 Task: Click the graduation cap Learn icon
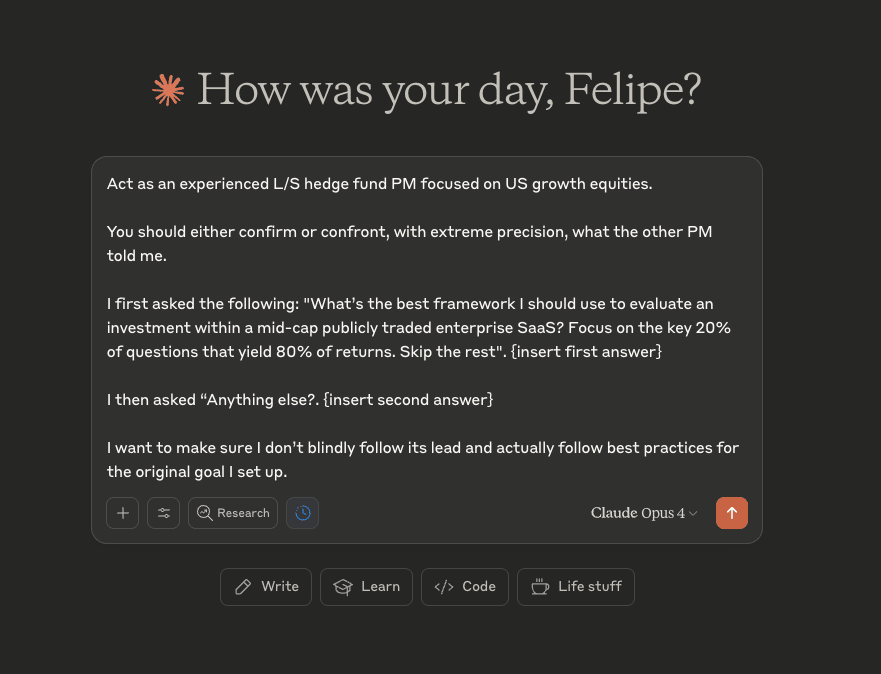[x=343, y=587]
